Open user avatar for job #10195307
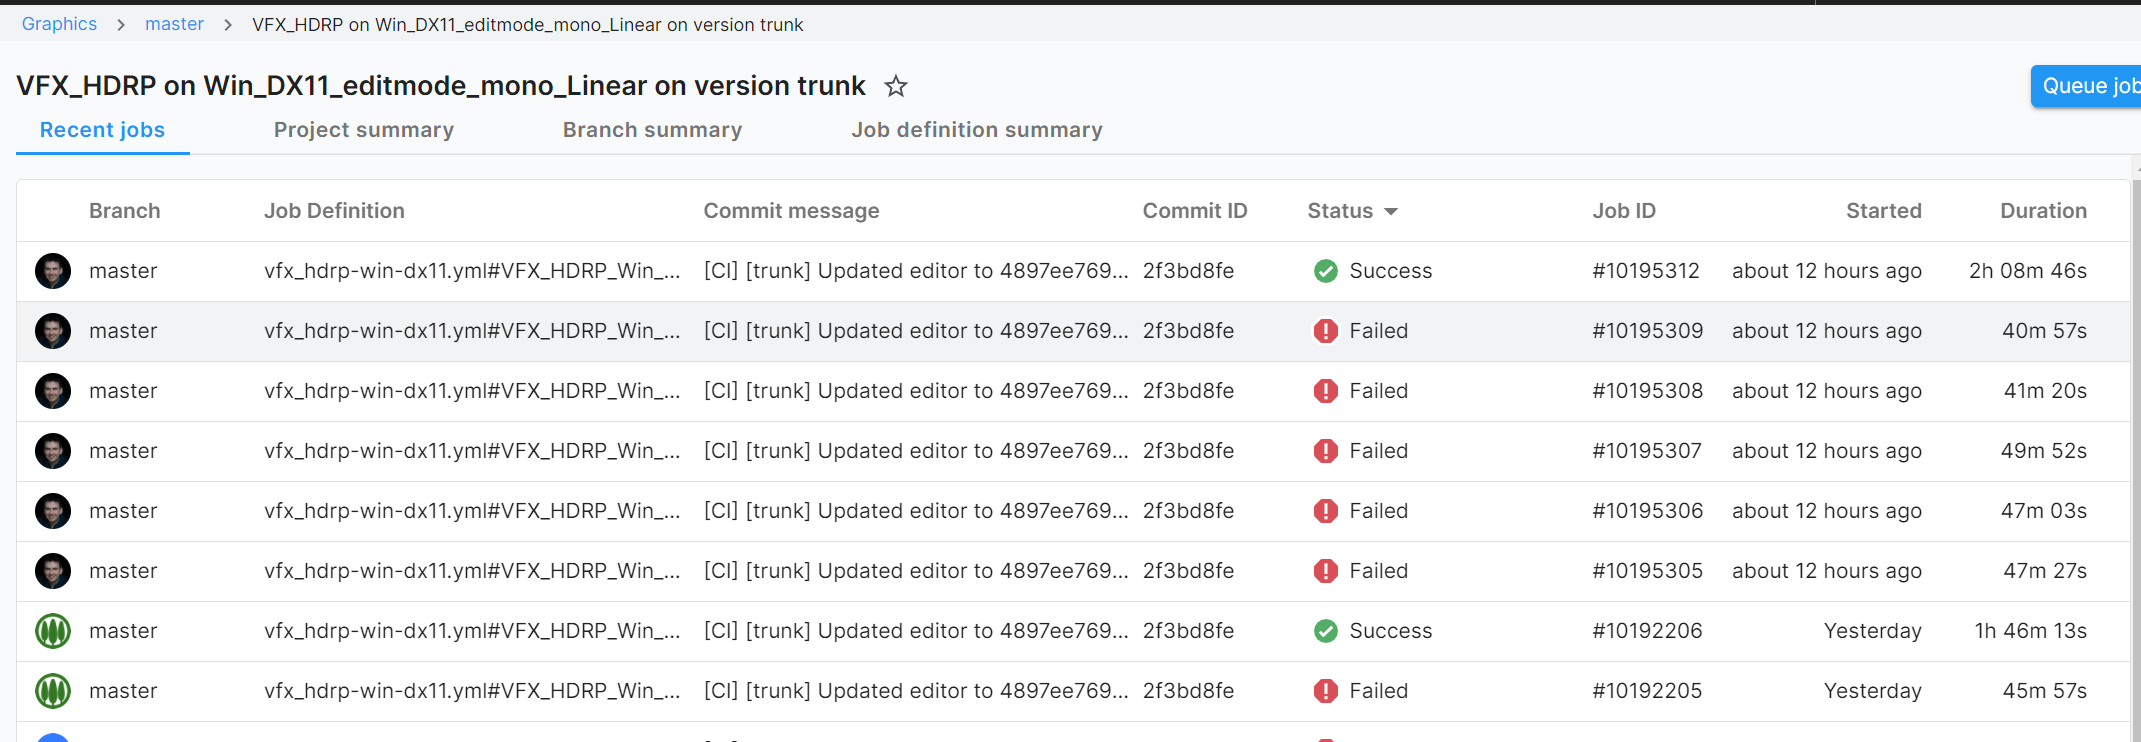Screen dimensions: 2141x742 (53, 451)
